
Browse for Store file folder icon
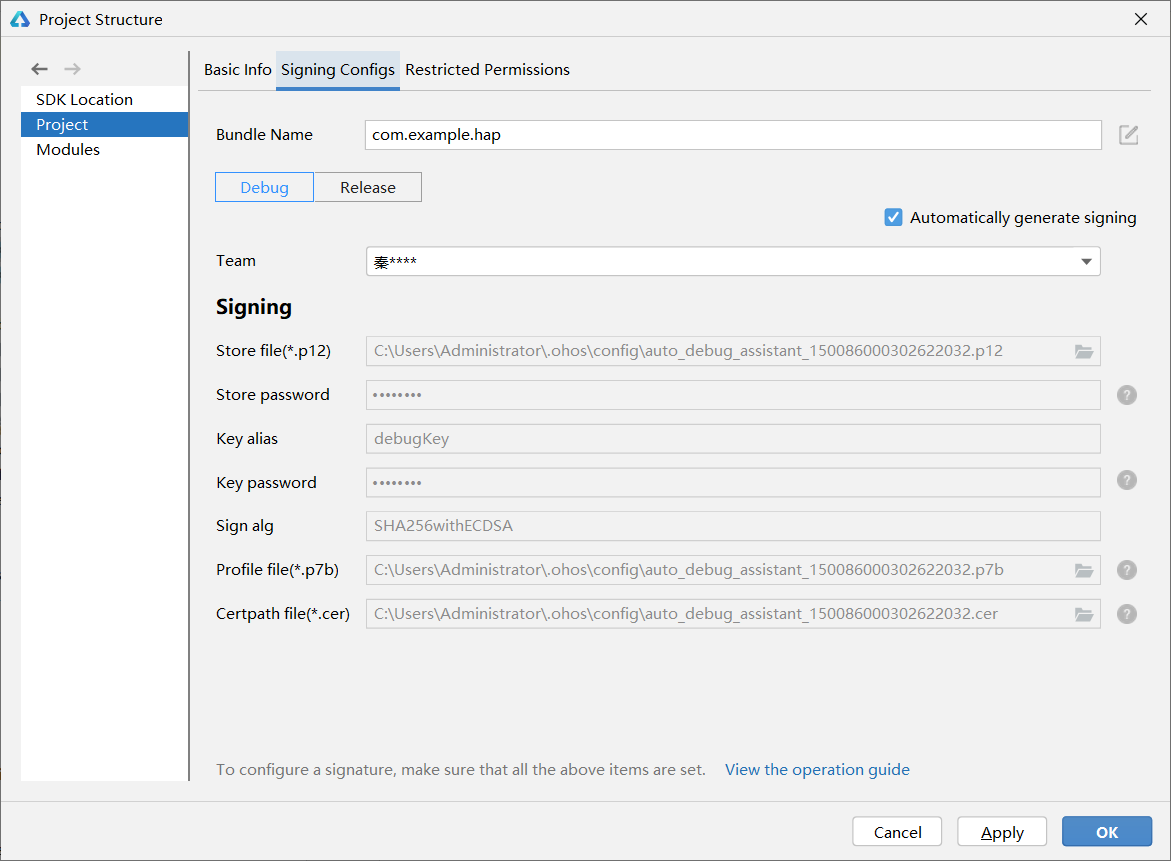click(x=1084, y=351)
